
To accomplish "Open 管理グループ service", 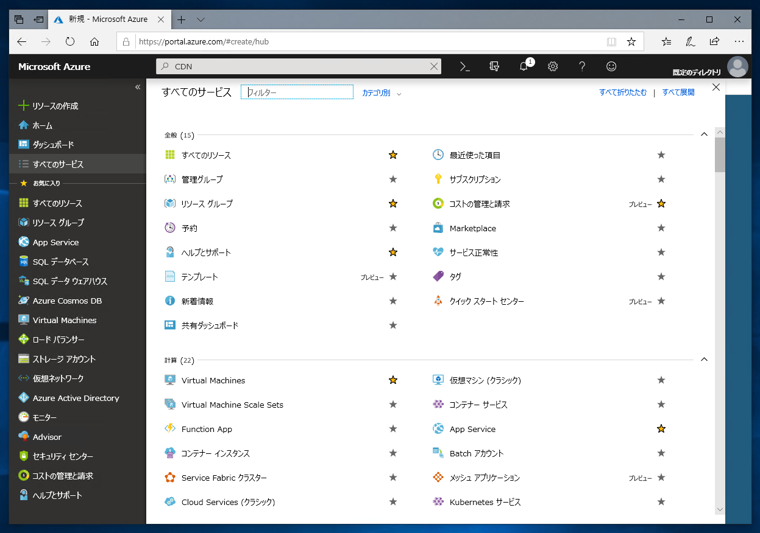I will [x=202, y=179].
